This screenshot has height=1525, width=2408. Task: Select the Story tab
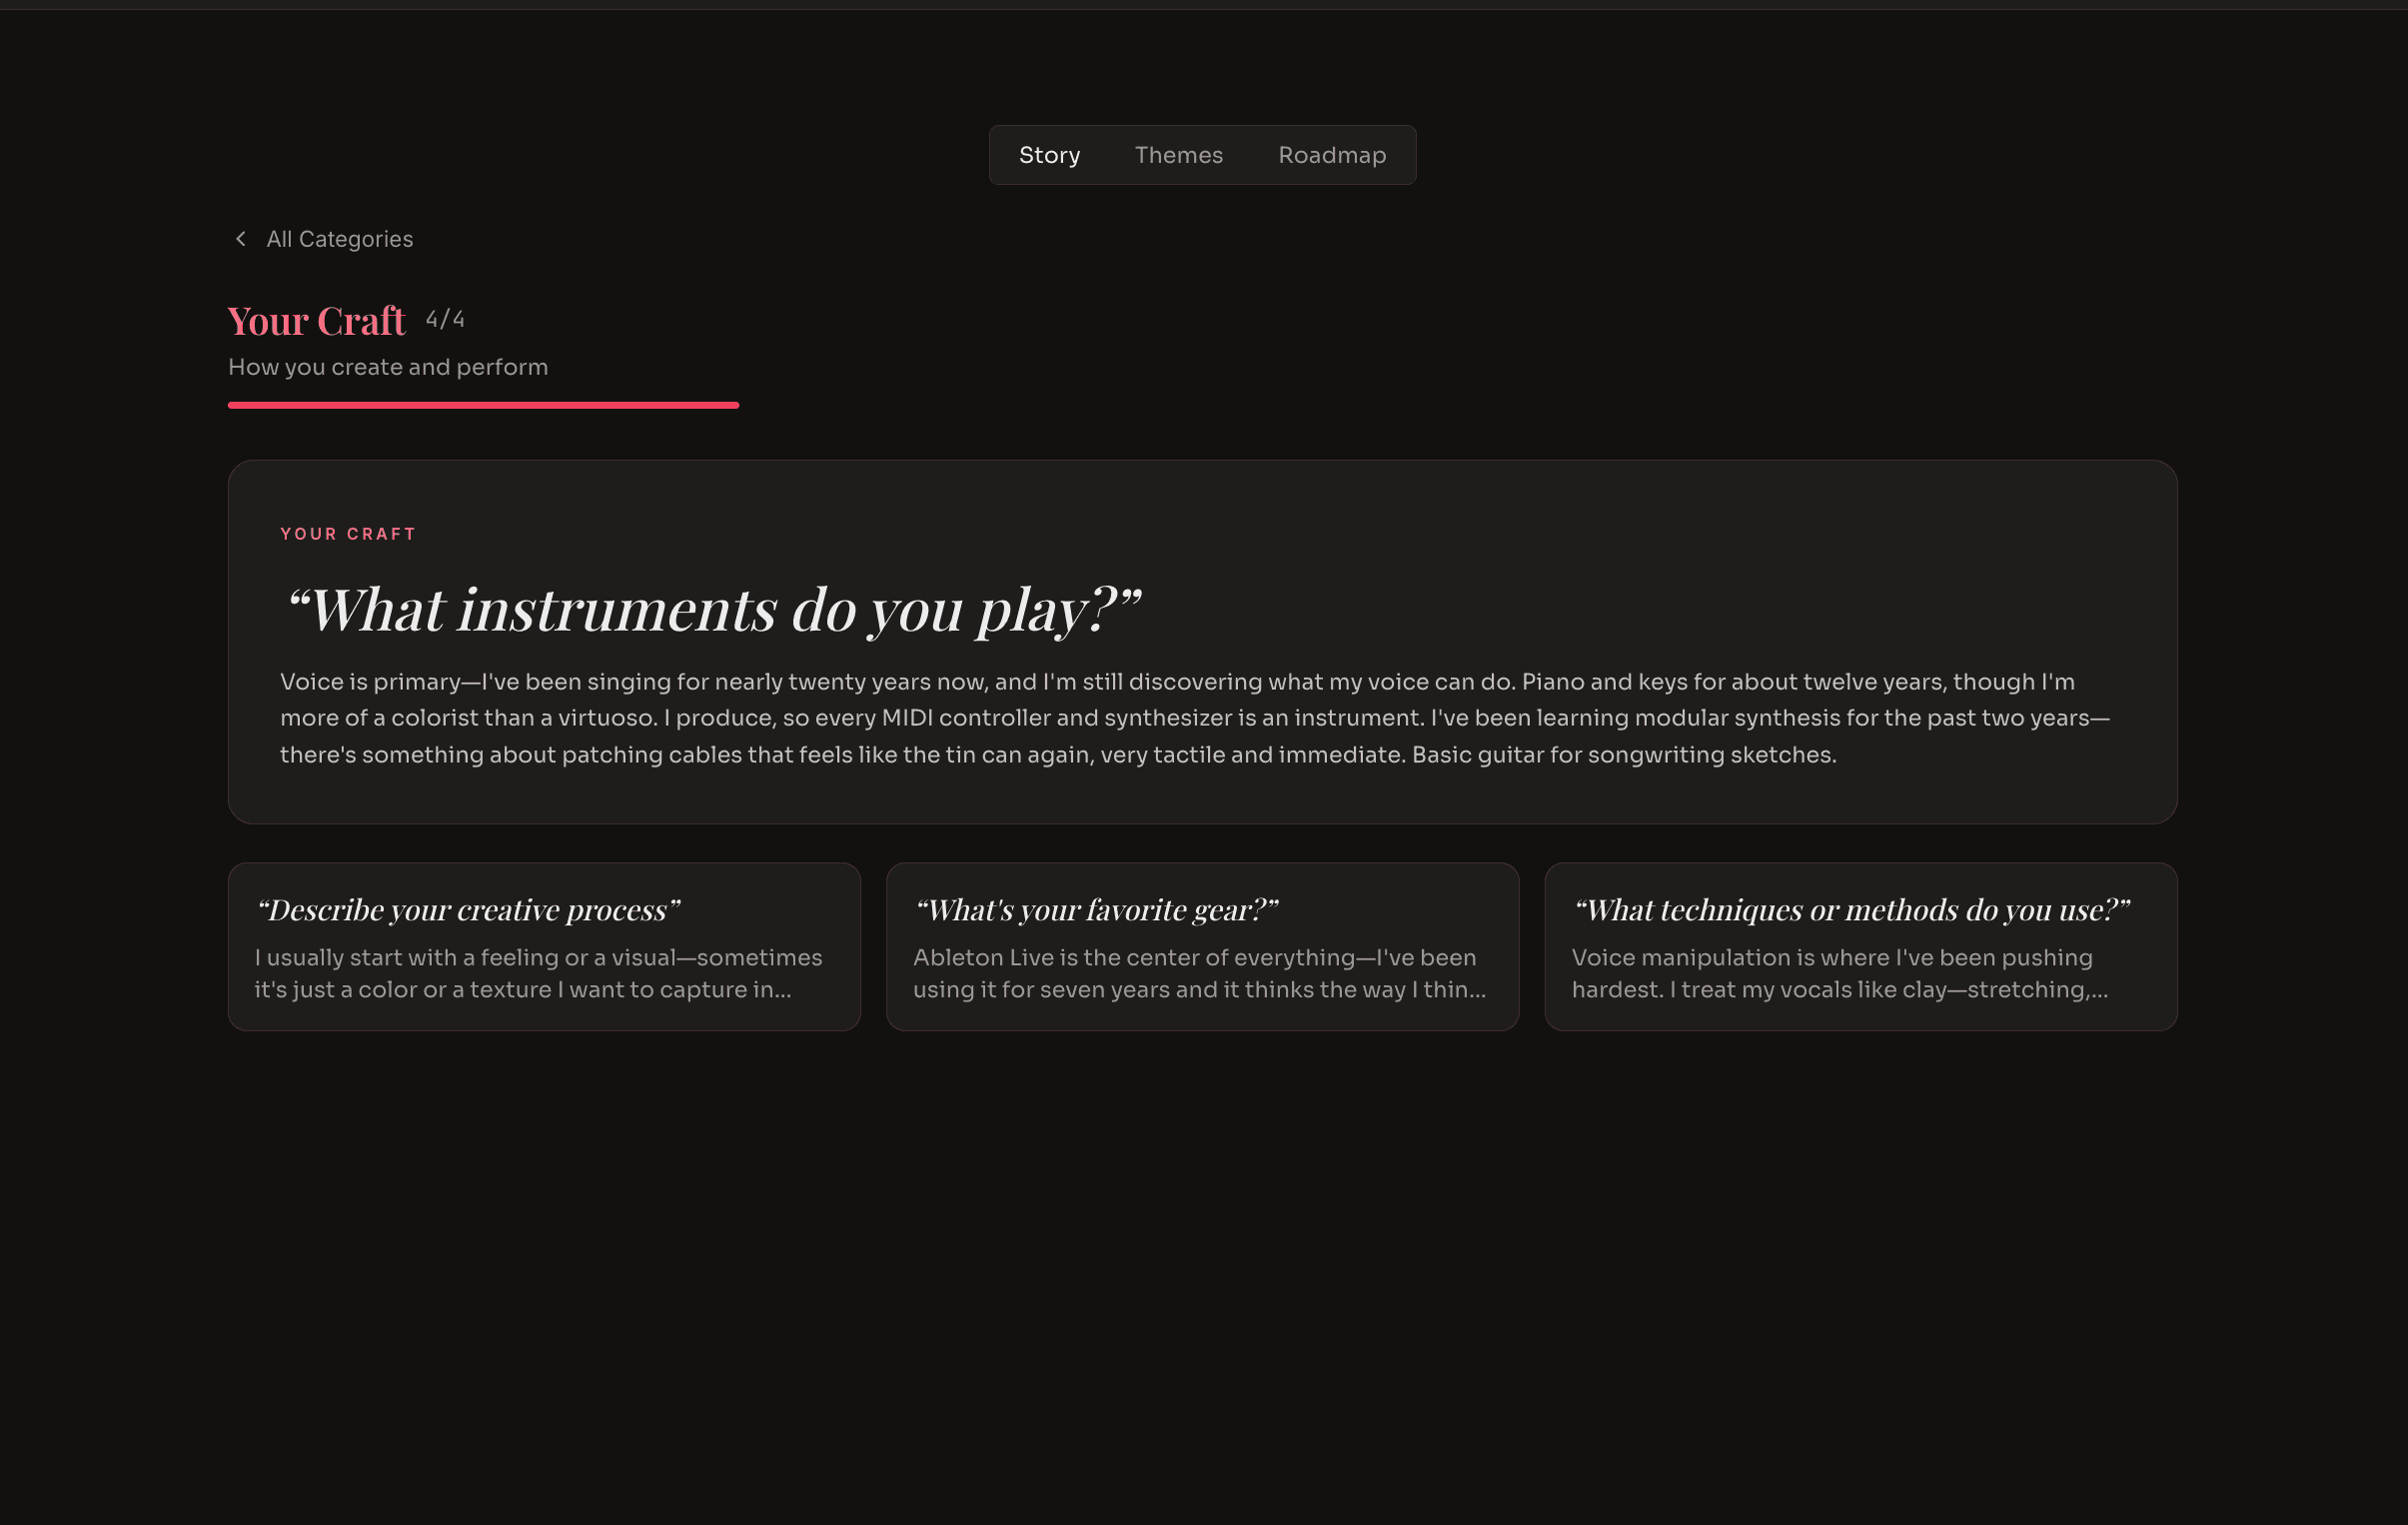(x=1049, y=155)
